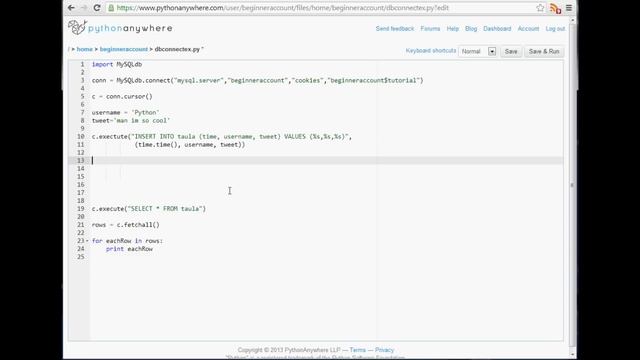Expand the Normal keybinding dropdown
640x360 pixels.
coord(477,51)
